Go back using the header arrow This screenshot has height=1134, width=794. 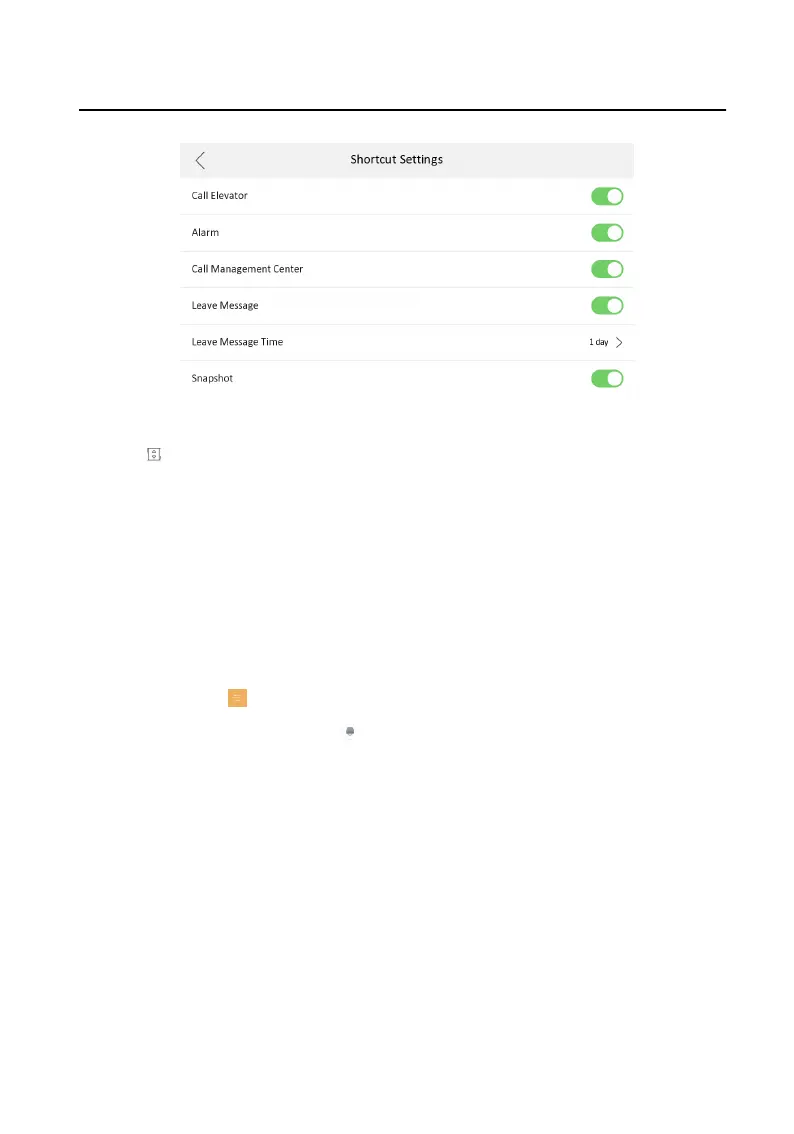(x=200, y=161)
